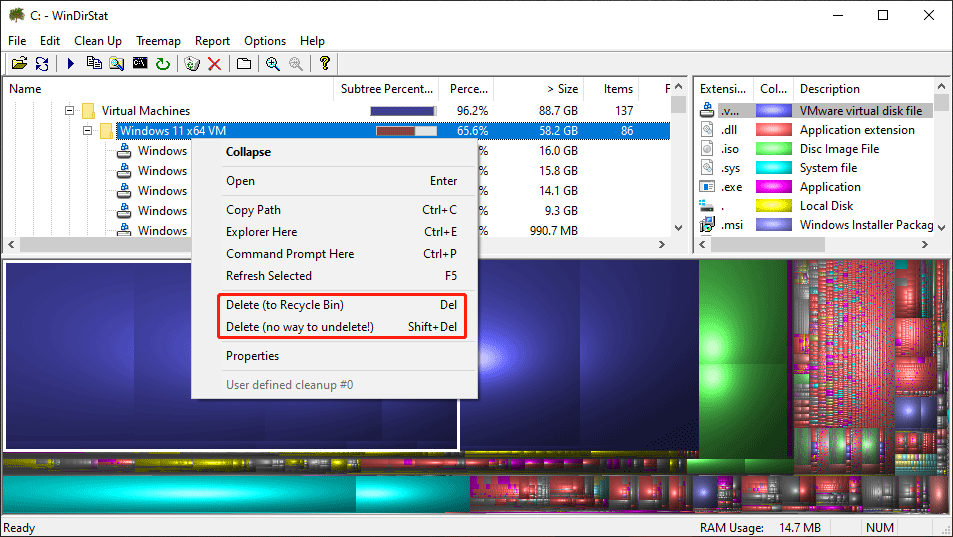Click the greyed Zoom Out magnifier icon
The width and height of the screenshot is (953, 537).
[296, 63]
